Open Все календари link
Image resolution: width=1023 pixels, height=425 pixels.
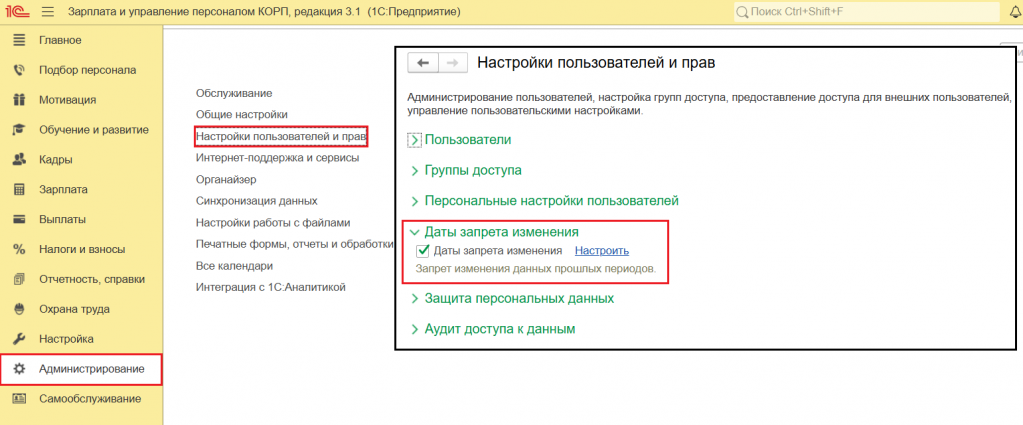[x=234, y=266]
